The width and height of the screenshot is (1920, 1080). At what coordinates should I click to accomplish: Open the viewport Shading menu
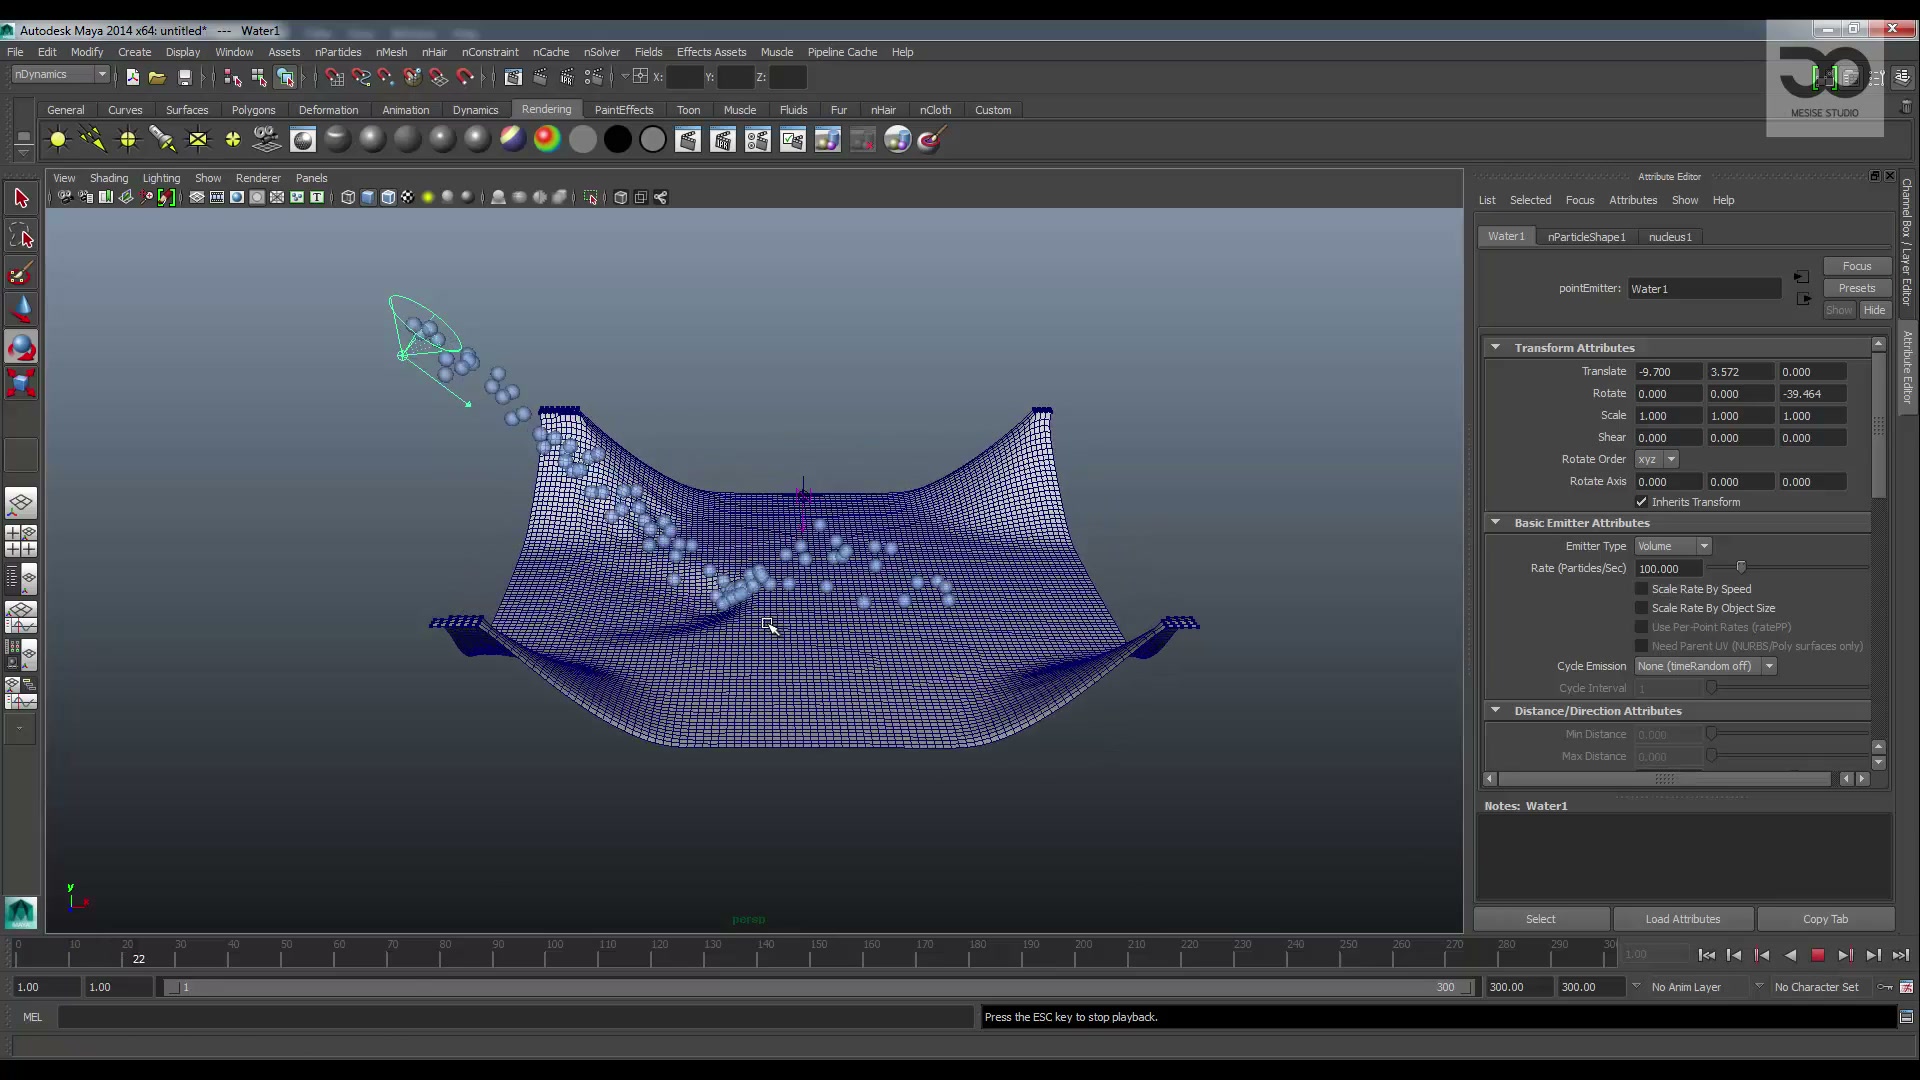click(x=109, y=178)
